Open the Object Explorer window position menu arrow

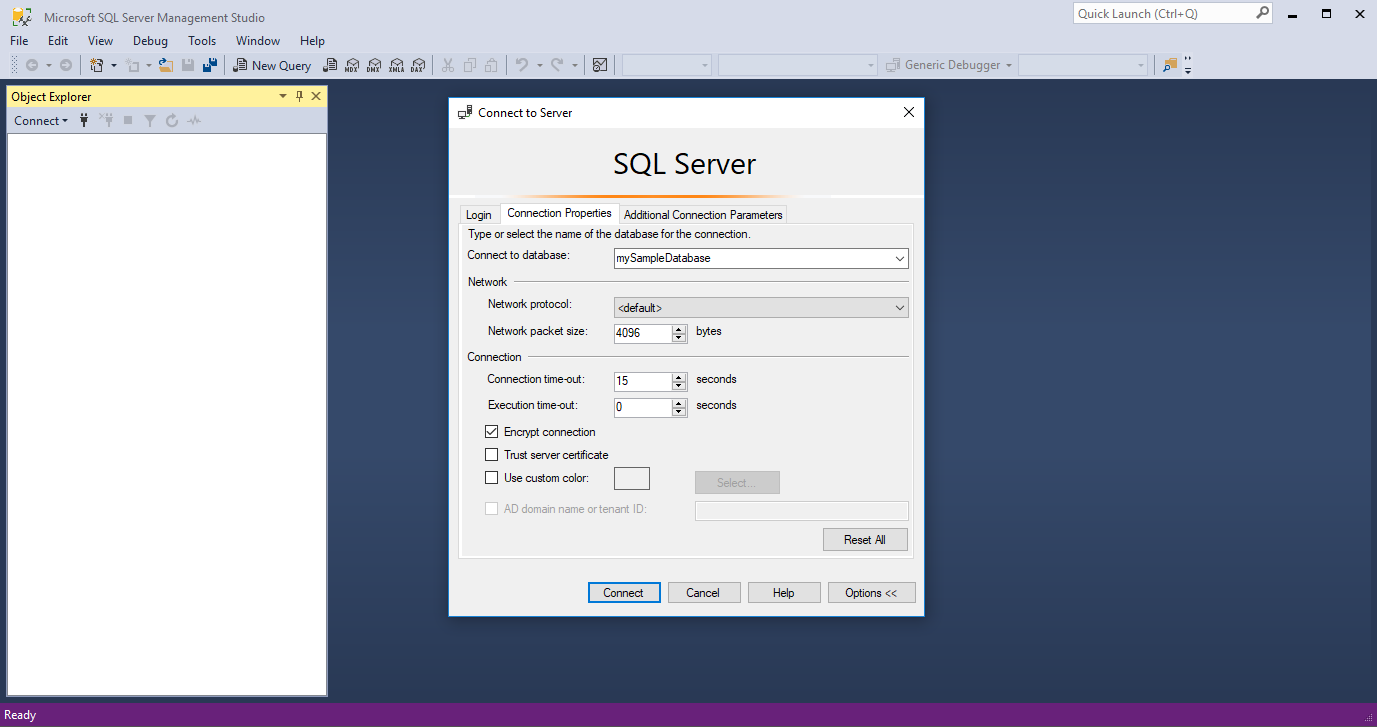[283, 96]
